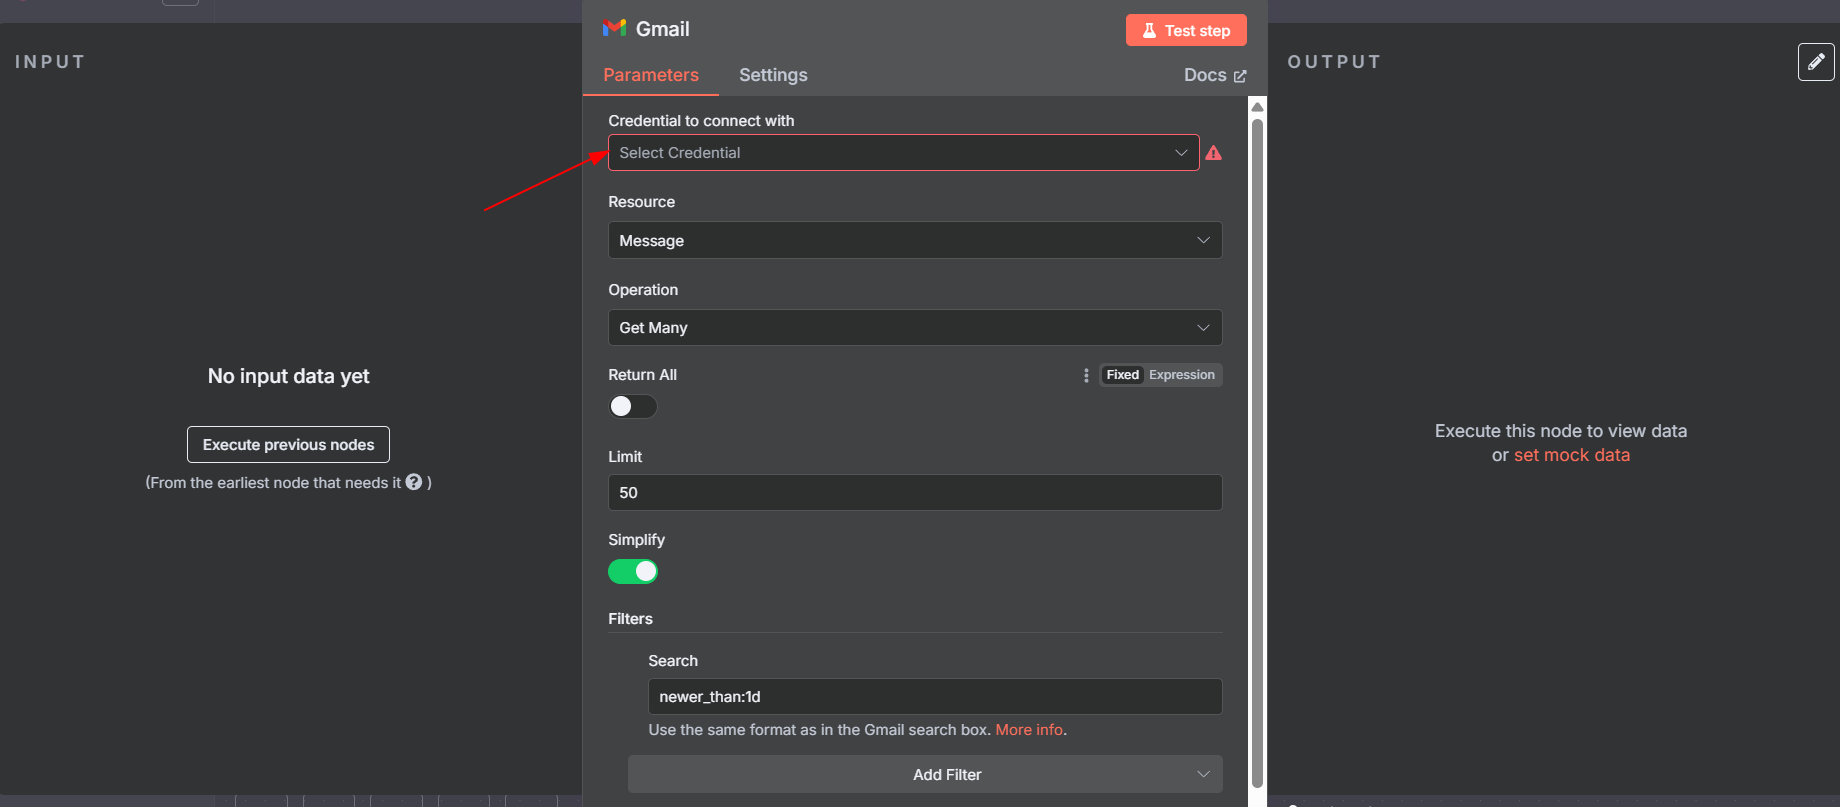Click the credential warning triangle icon
Viewport: 1840px width, 807px height.
pos(1213,153)
